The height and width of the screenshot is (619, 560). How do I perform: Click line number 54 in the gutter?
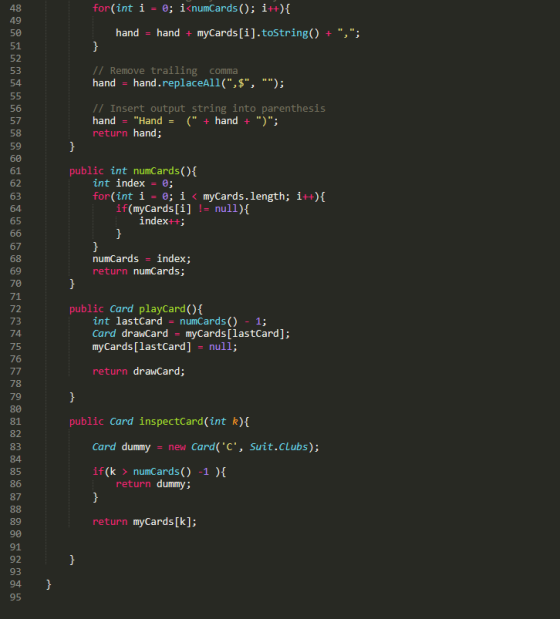15,83
